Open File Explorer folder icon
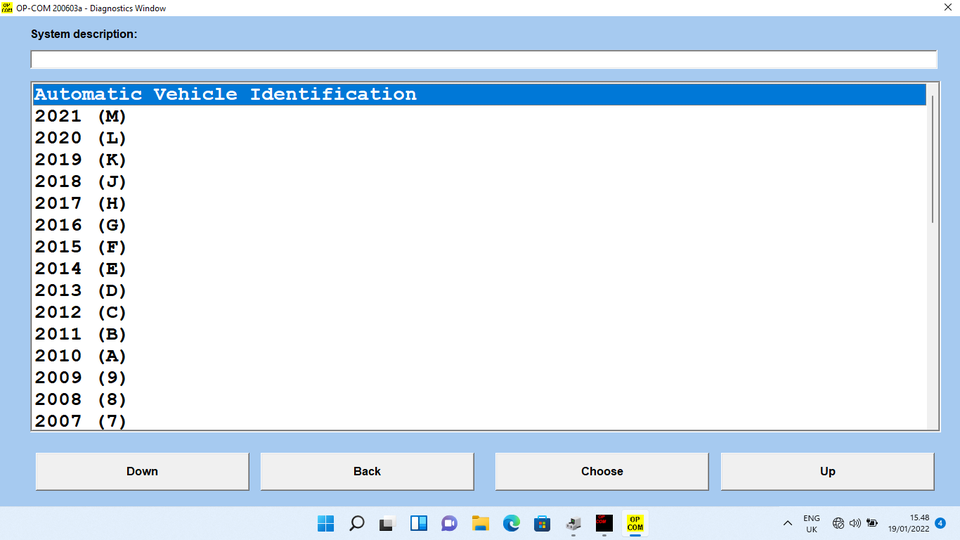This screenshot has width=960, height=540. click(481, 523)
